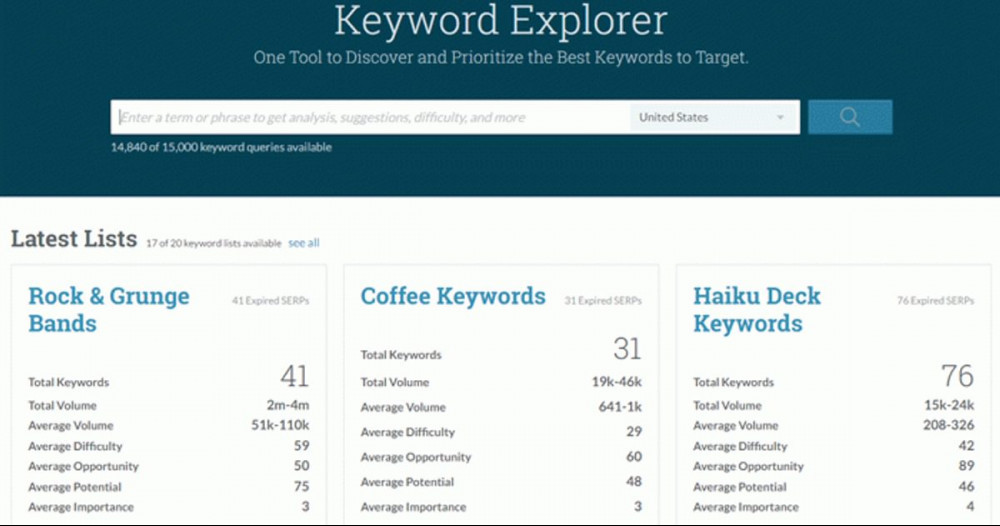
Task: Click Coffee Average Difficulty 29
Action: (634, 432)
